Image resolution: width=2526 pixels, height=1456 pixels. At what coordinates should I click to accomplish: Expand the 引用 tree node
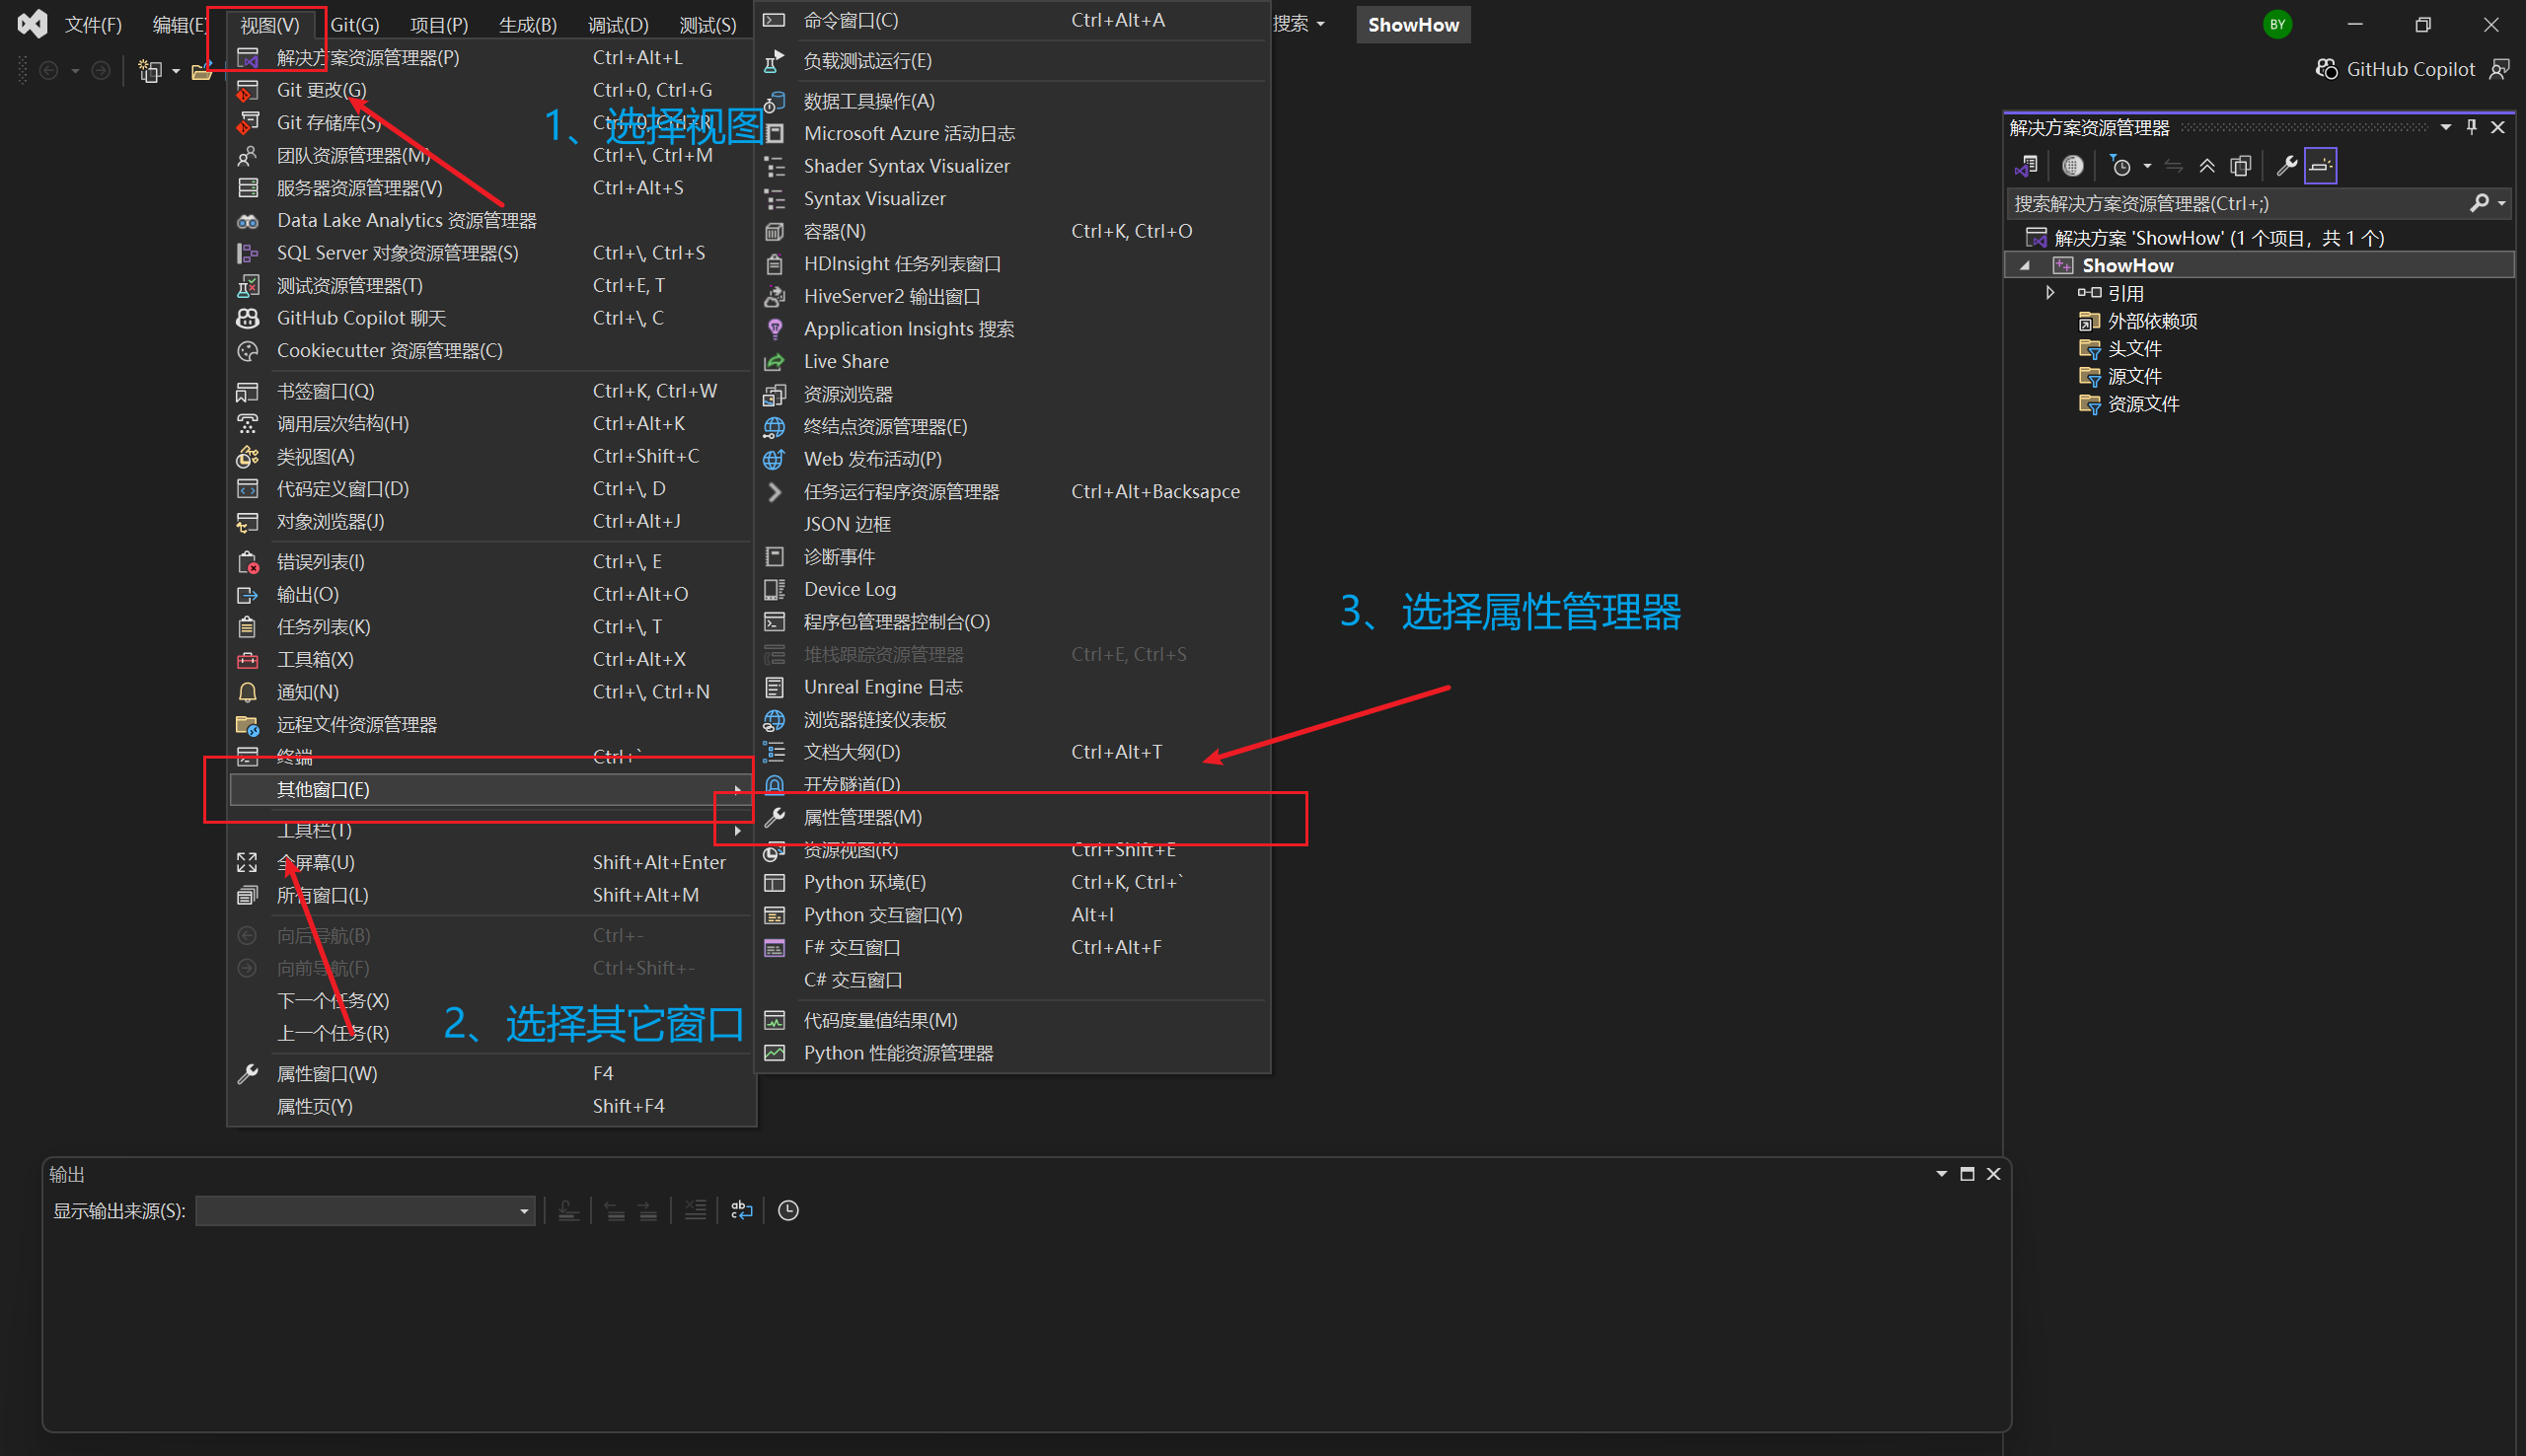[x=2050, y=293]
